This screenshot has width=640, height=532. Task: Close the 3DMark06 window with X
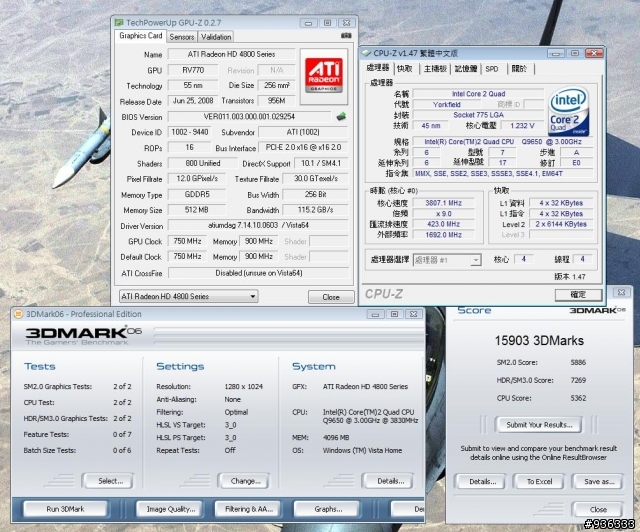coord(413,314)
